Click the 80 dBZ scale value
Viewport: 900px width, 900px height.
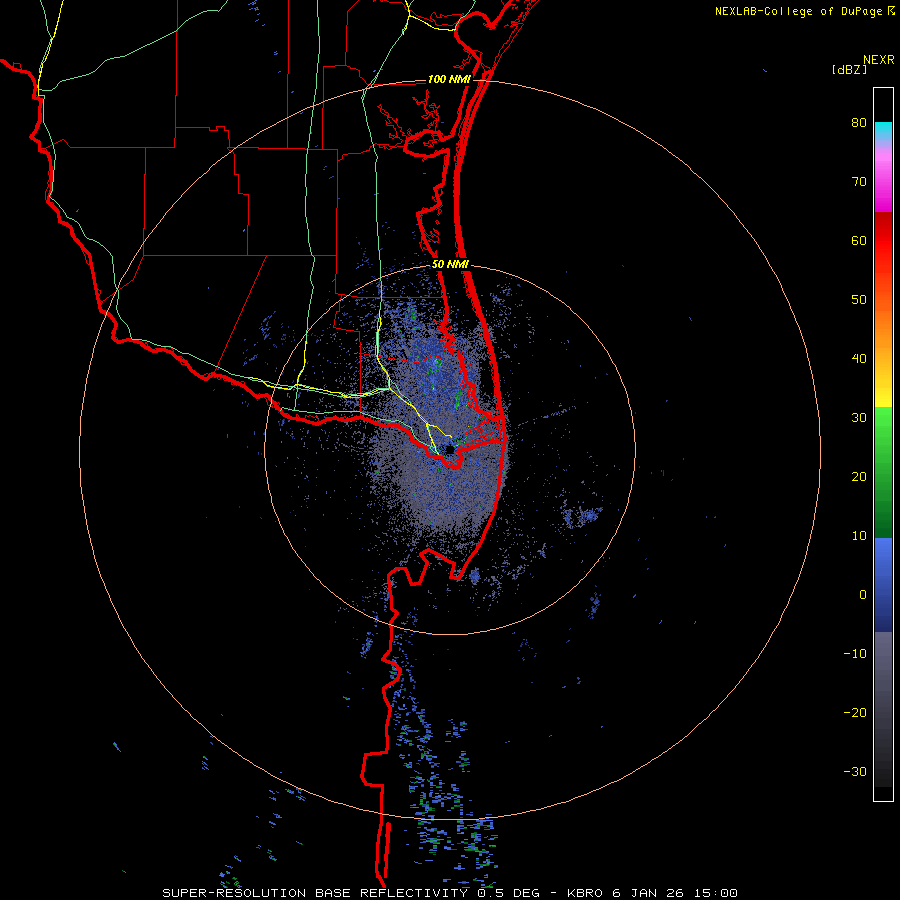tap(859, 123)
